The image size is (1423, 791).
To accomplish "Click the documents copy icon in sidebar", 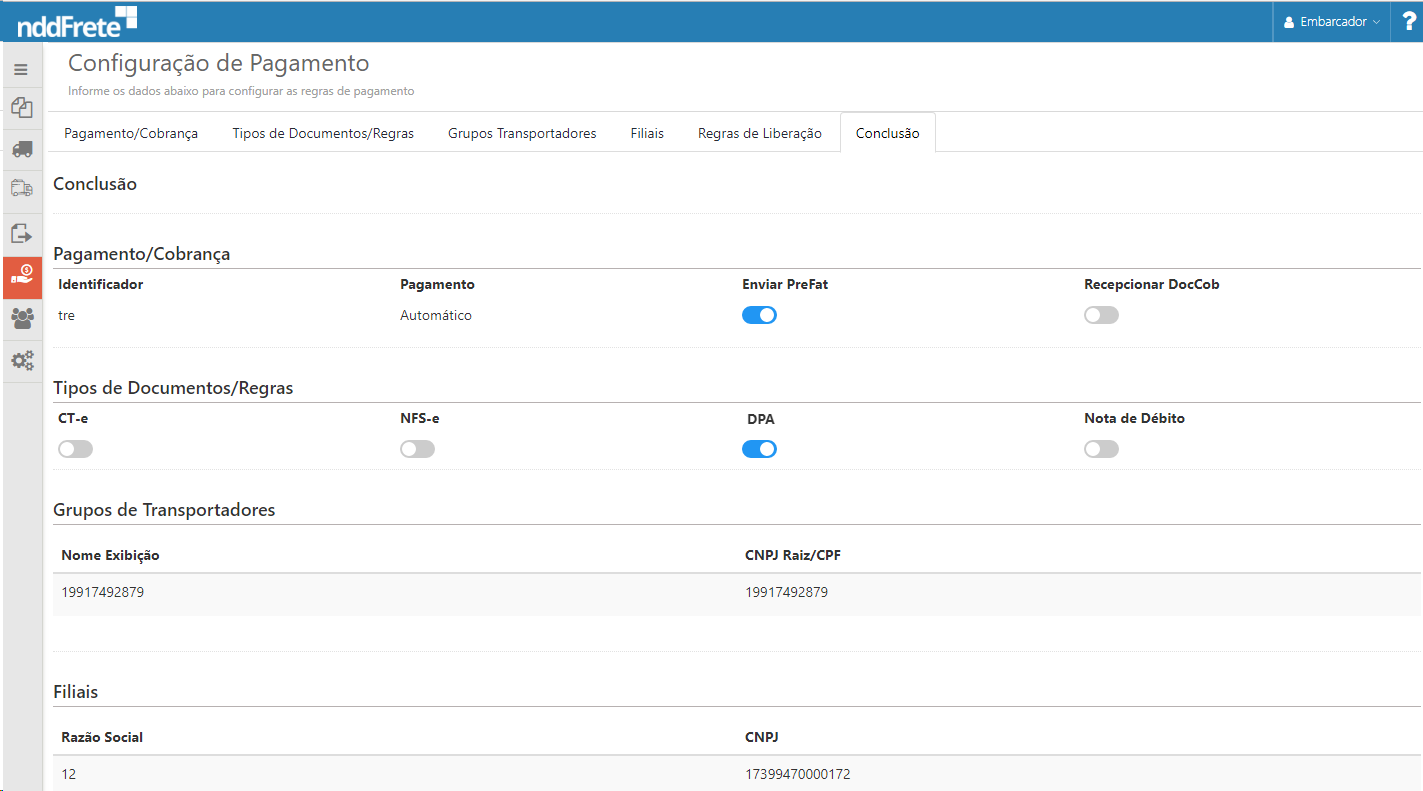I will click(x=21, y=108).
